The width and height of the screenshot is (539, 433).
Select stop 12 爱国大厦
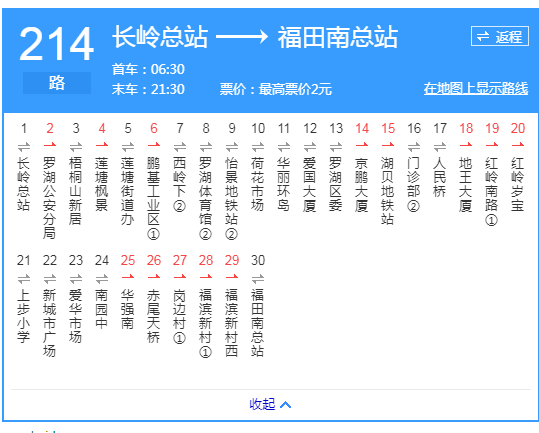pos(310,184)
